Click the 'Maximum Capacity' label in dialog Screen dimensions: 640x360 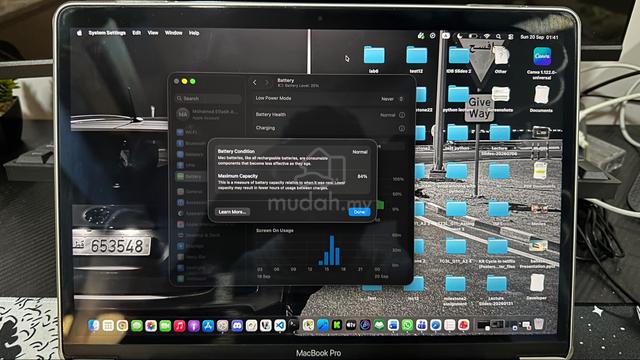[x=238, y=176]
